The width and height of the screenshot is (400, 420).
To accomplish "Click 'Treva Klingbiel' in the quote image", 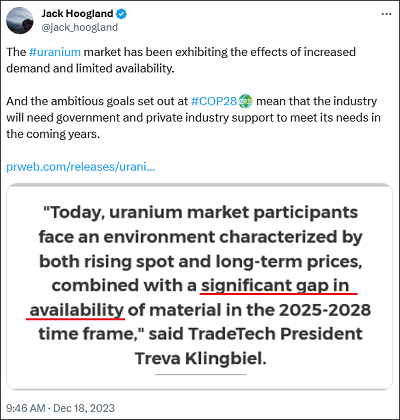I will pyautogui.click(x=200, y=359).
